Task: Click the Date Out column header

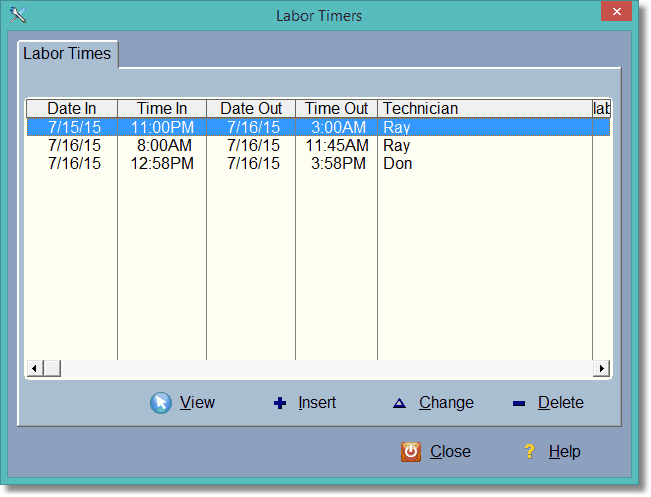Action: click(251, 108)
